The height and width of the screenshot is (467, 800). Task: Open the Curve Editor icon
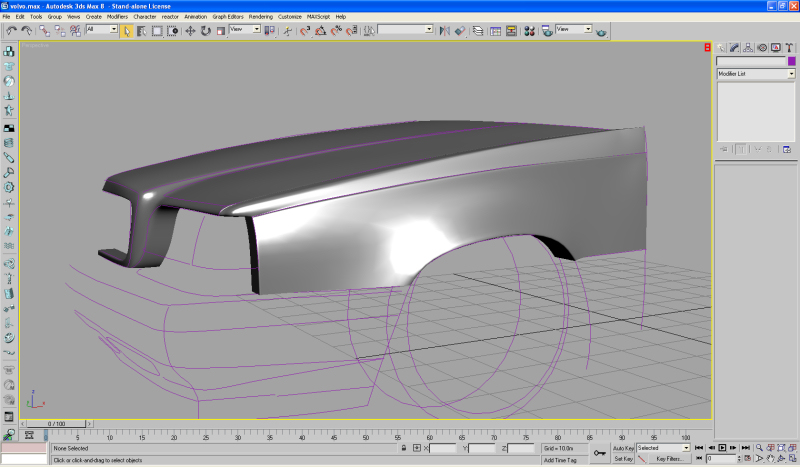tap(495, 31)
